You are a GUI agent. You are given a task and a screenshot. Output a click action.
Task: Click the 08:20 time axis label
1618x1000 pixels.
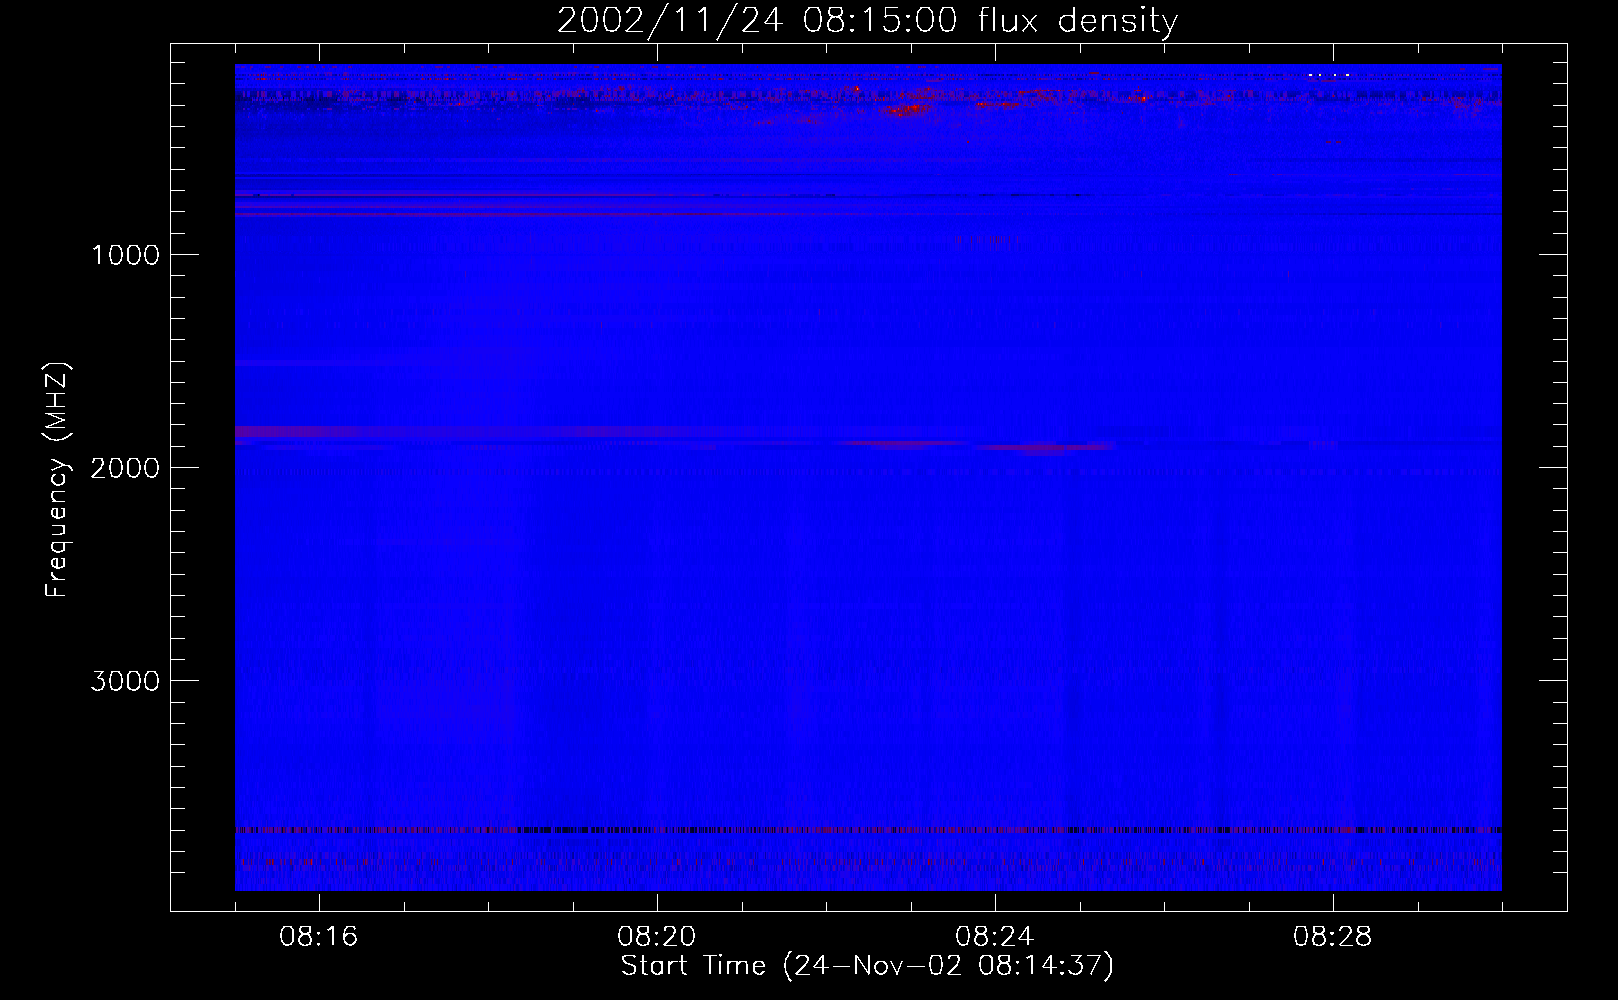click(x=657, y=937)
